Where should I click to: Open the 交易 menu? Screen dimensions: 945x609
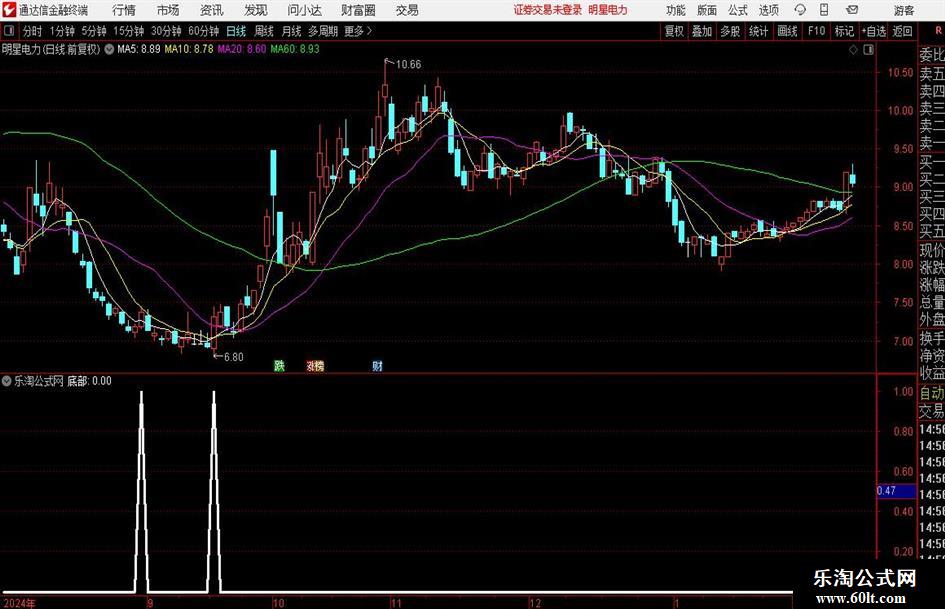(407, 10)
